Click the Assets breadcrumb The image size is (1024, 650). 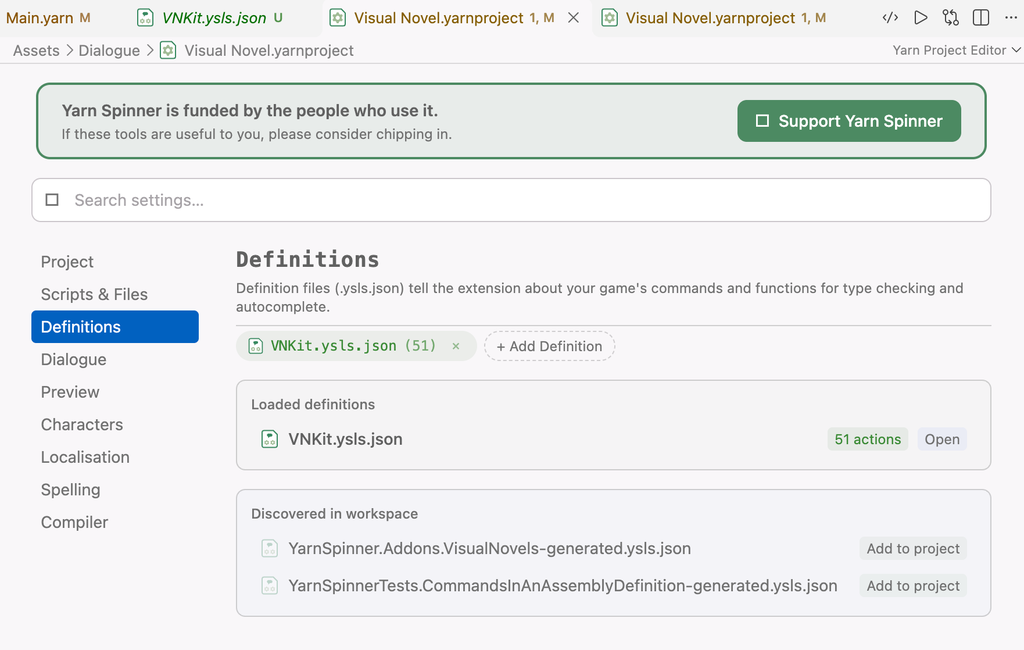pos(36,50)
